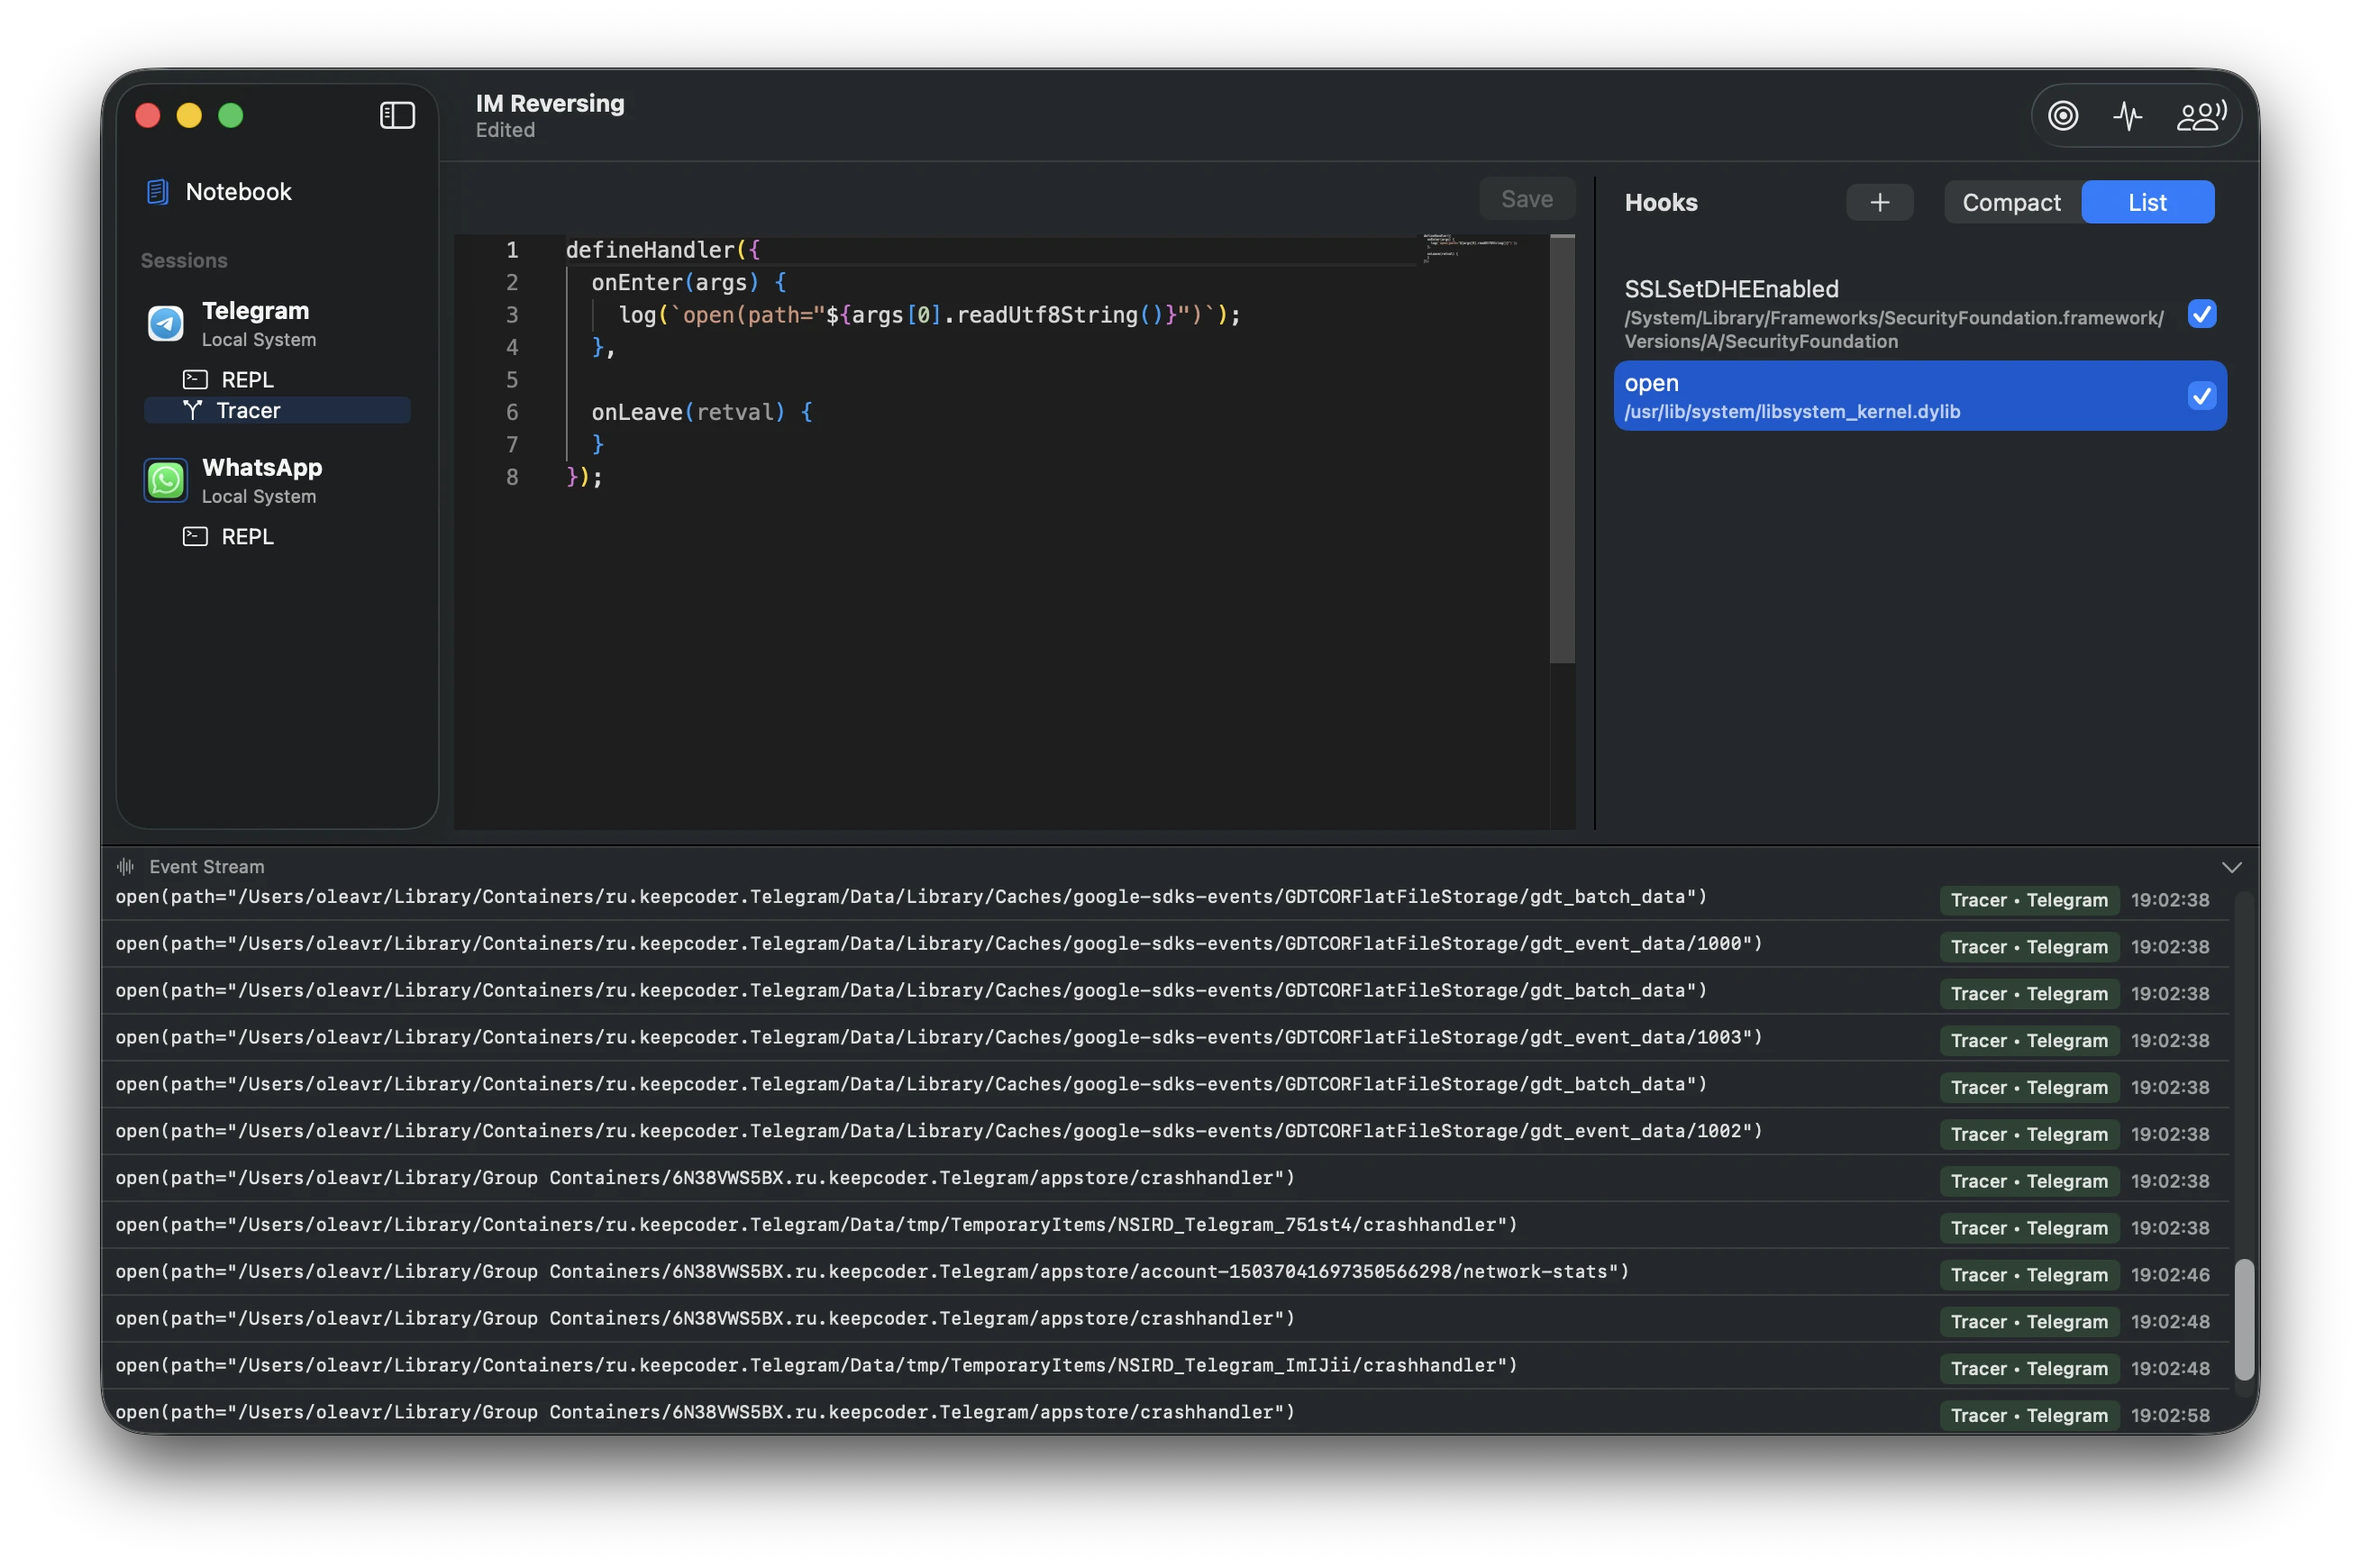
Task: Click event row with gdt_event_data/1003 path
Action: (x=1165, y=1037)
